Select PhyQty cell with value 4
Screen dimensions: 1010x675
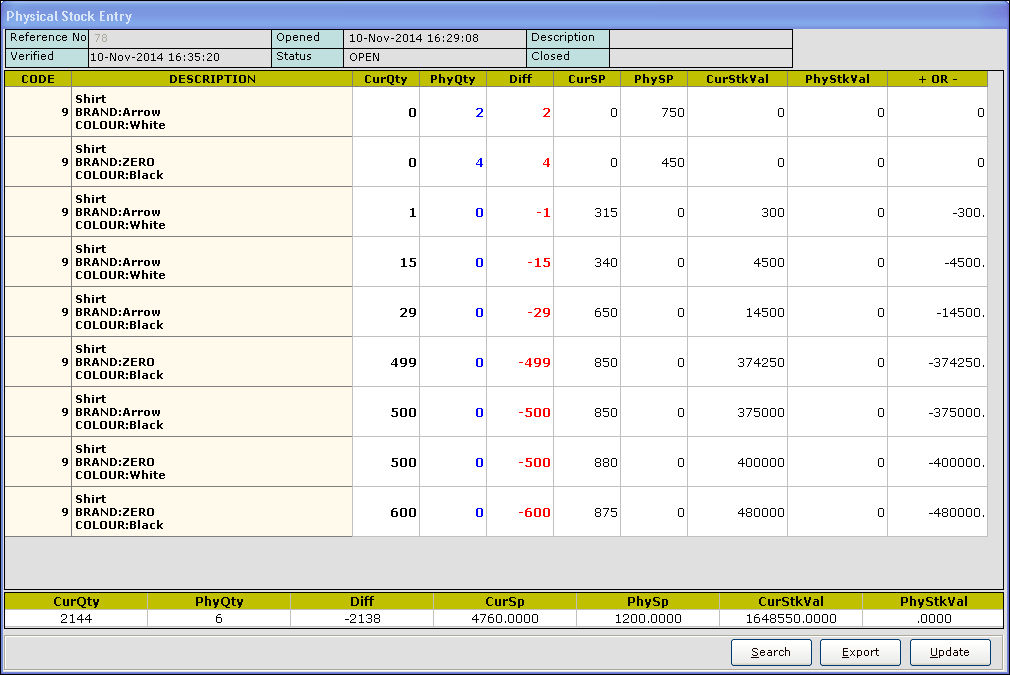(x=453, y=162)
